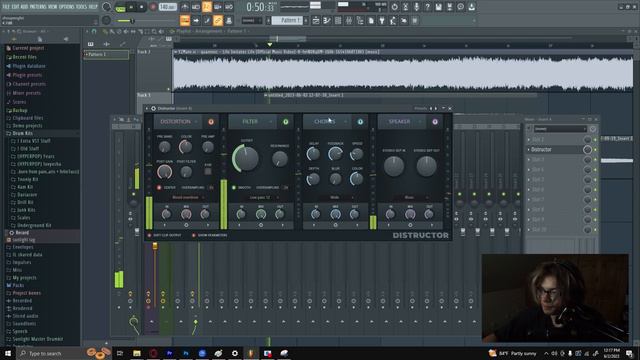Toggle the Smooth option in Filter

coord(234,188)
